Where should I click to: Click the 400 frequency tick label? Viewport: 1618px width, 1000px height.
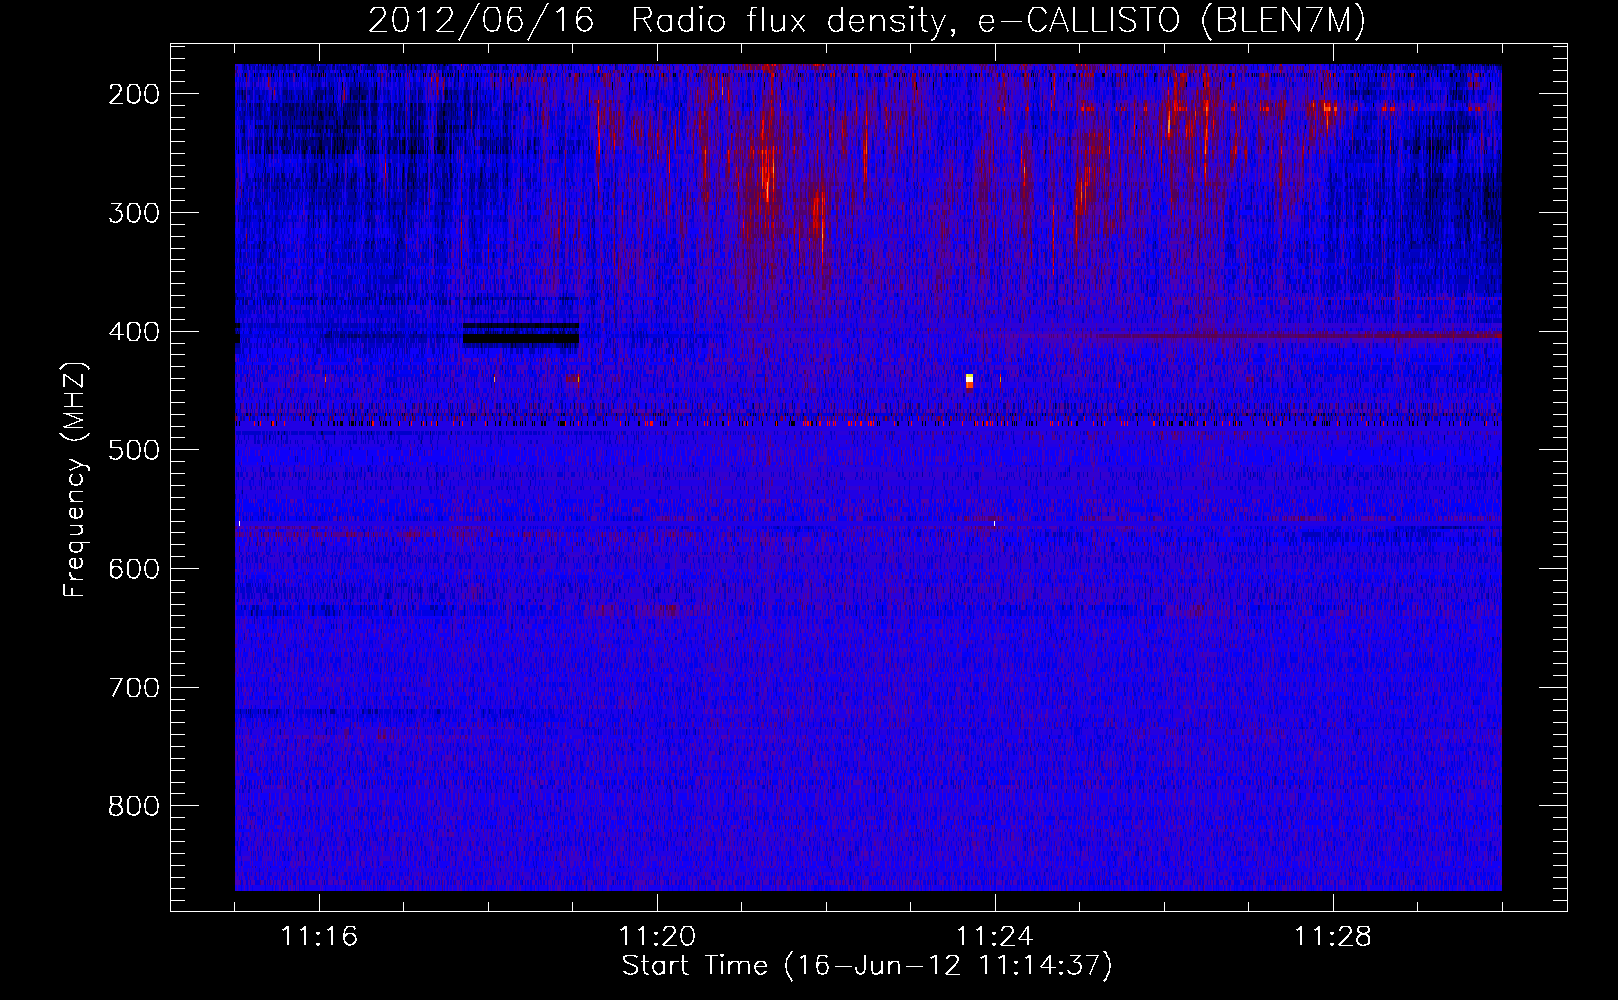(134, 332)
